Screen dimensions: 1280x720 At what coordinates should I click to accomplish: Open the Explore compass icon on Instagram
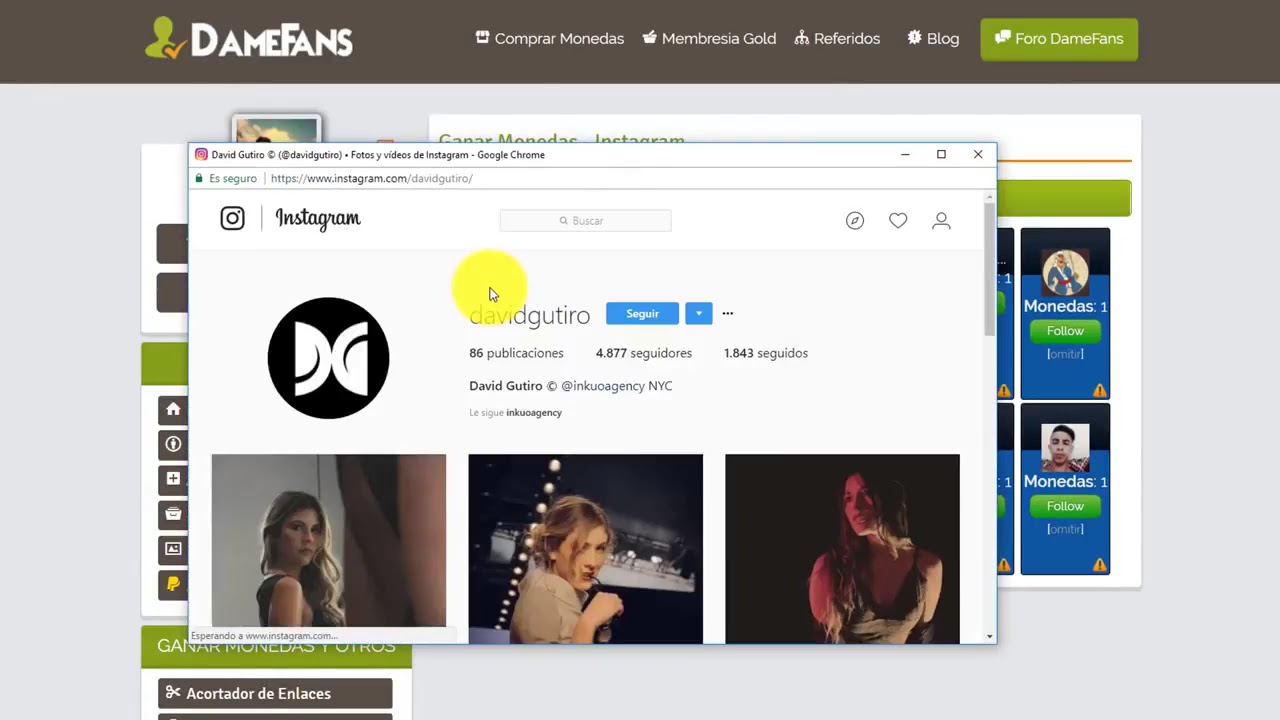[854, 220]
